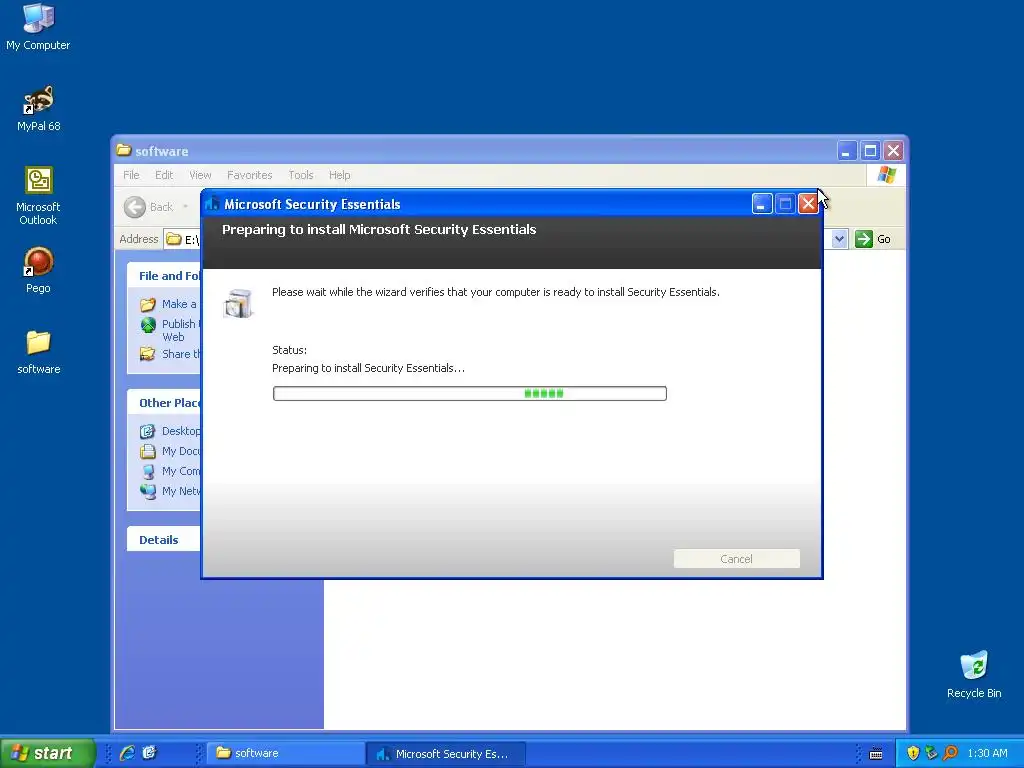The image size is (1024, 768).
Task: Click Security Essentials title bar icon
Action: tap(212, 204)
